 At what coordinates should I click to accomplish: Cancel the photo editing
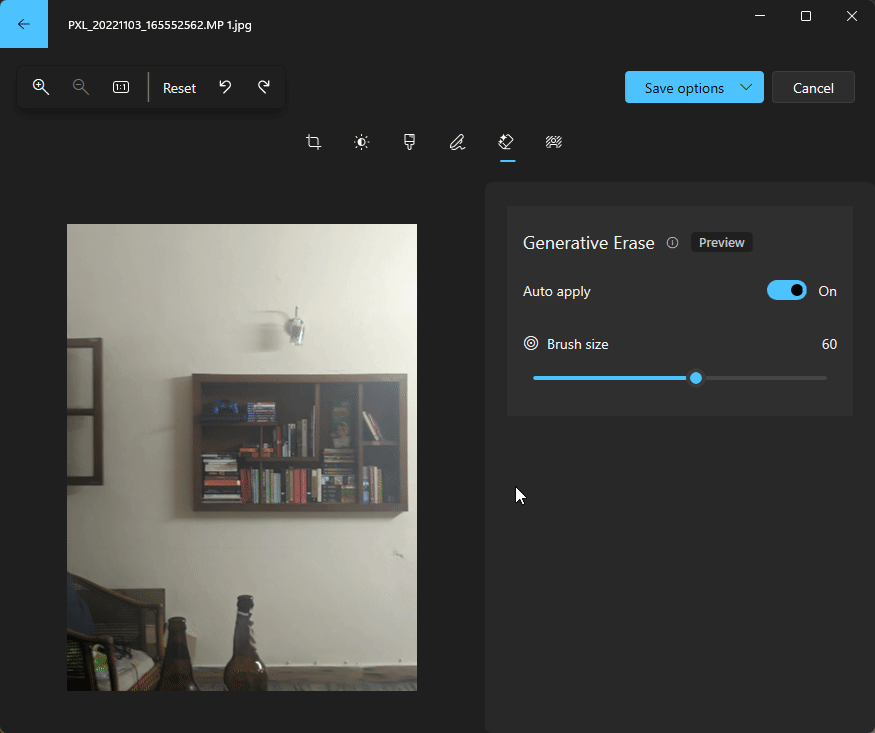(813, 88)
